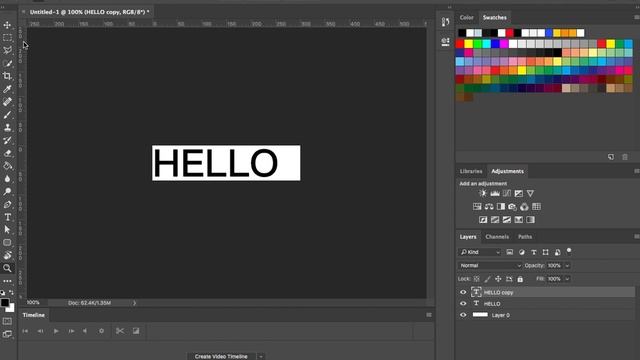Open the Edit Toolbar three-dots menu
The image size is (640, 360).
(7, 281)
